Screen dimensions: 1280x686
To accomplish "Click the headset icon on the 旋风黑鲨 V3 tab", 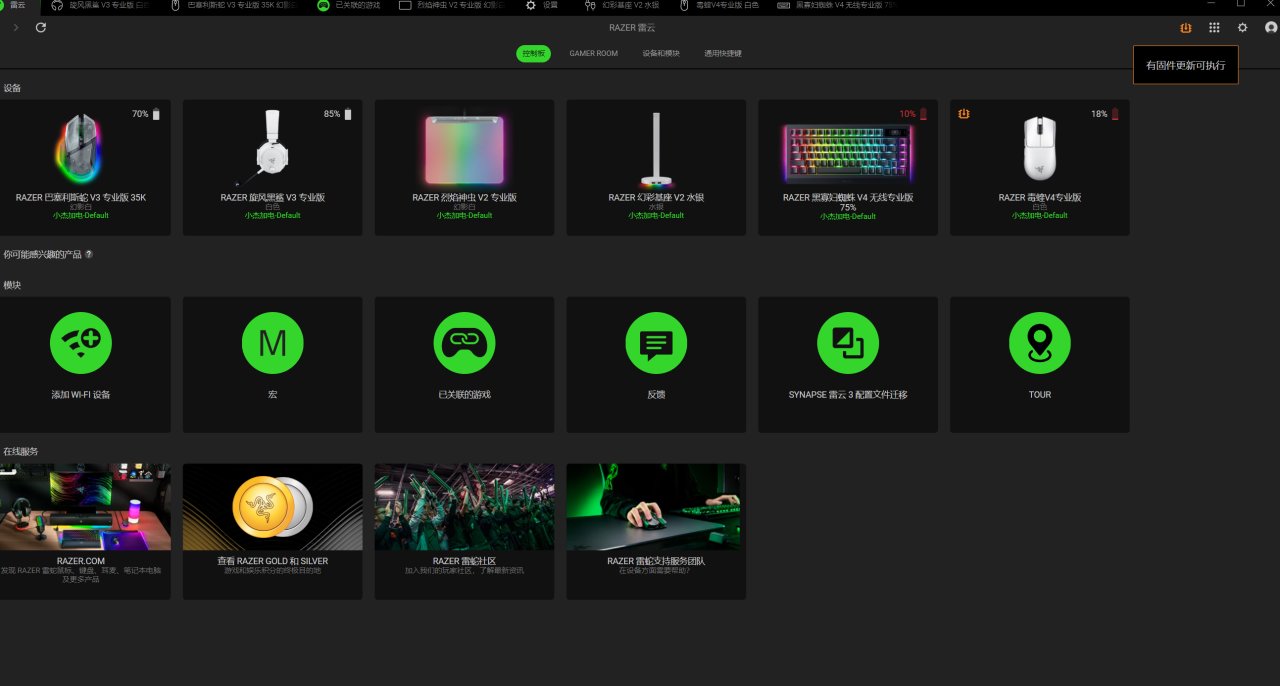I will (x=57, y=5).
